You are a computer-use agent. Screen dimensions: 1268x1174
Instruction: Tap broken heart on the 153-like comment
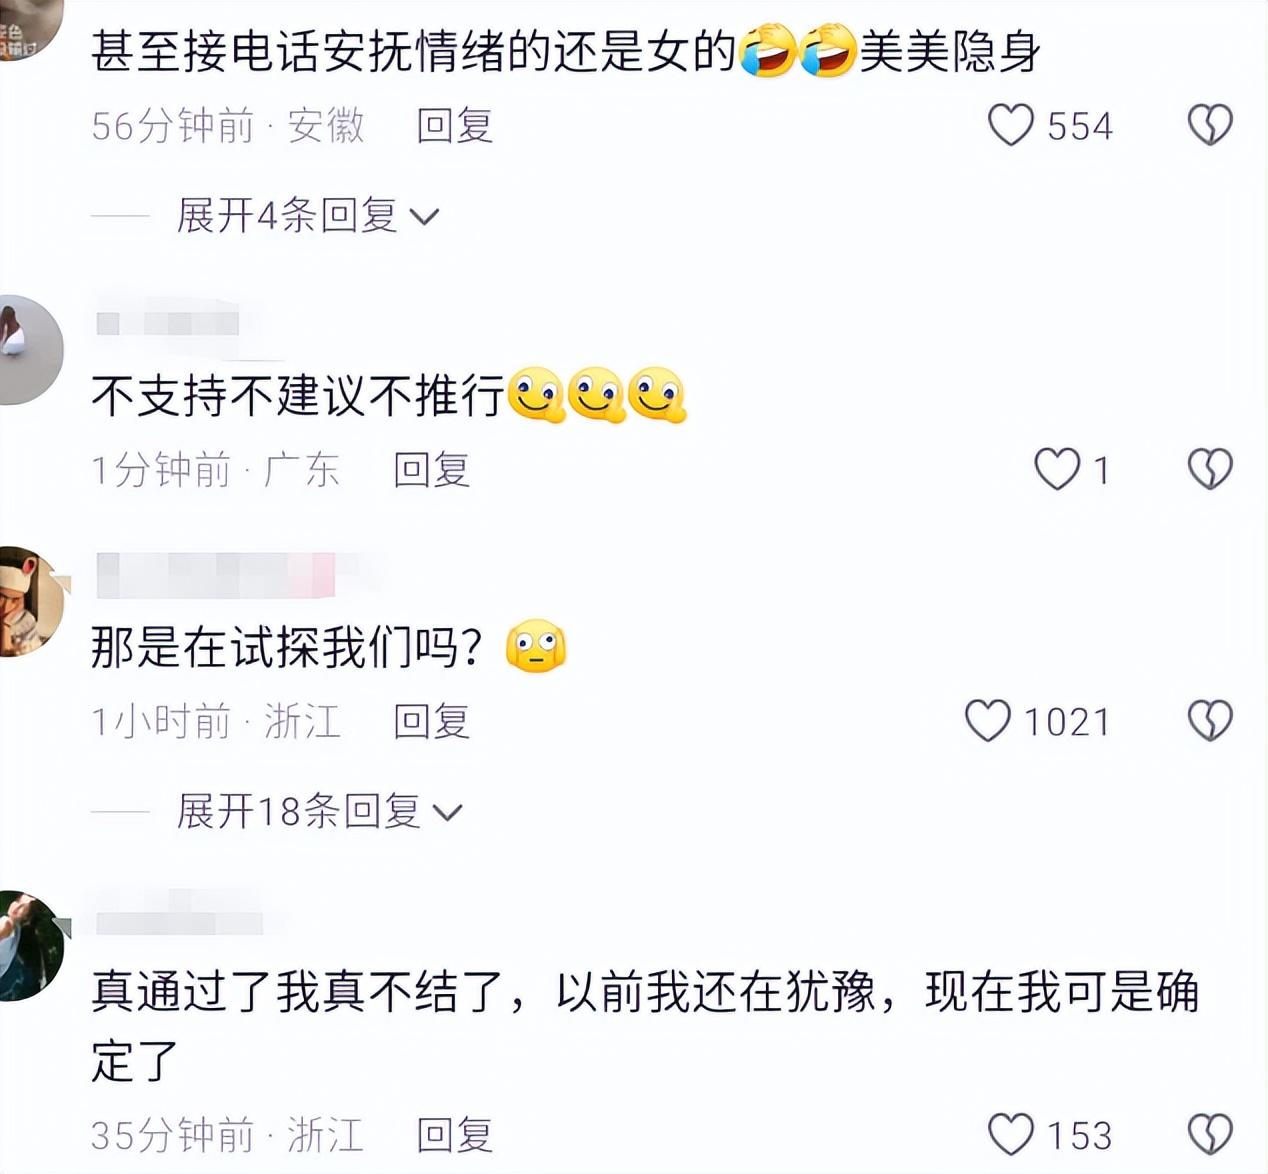1210,1135
